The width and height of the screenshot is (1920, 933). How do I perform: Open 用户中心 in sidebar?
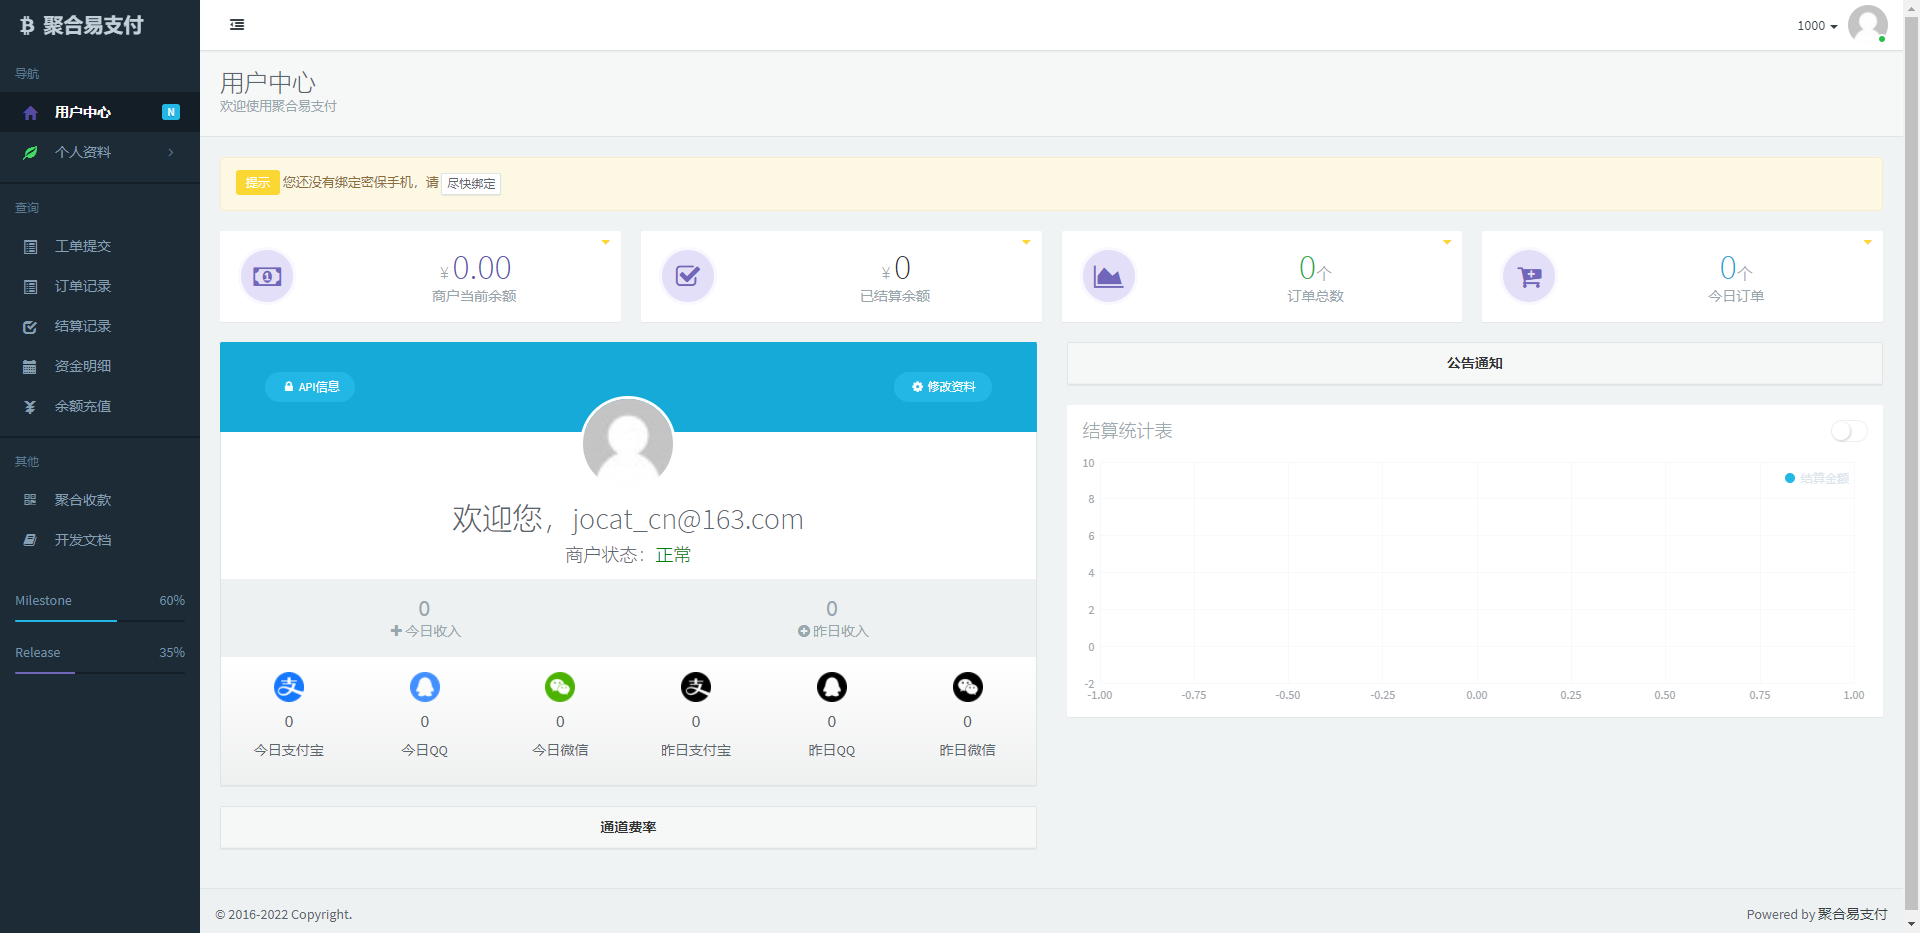tap(100, 112)
